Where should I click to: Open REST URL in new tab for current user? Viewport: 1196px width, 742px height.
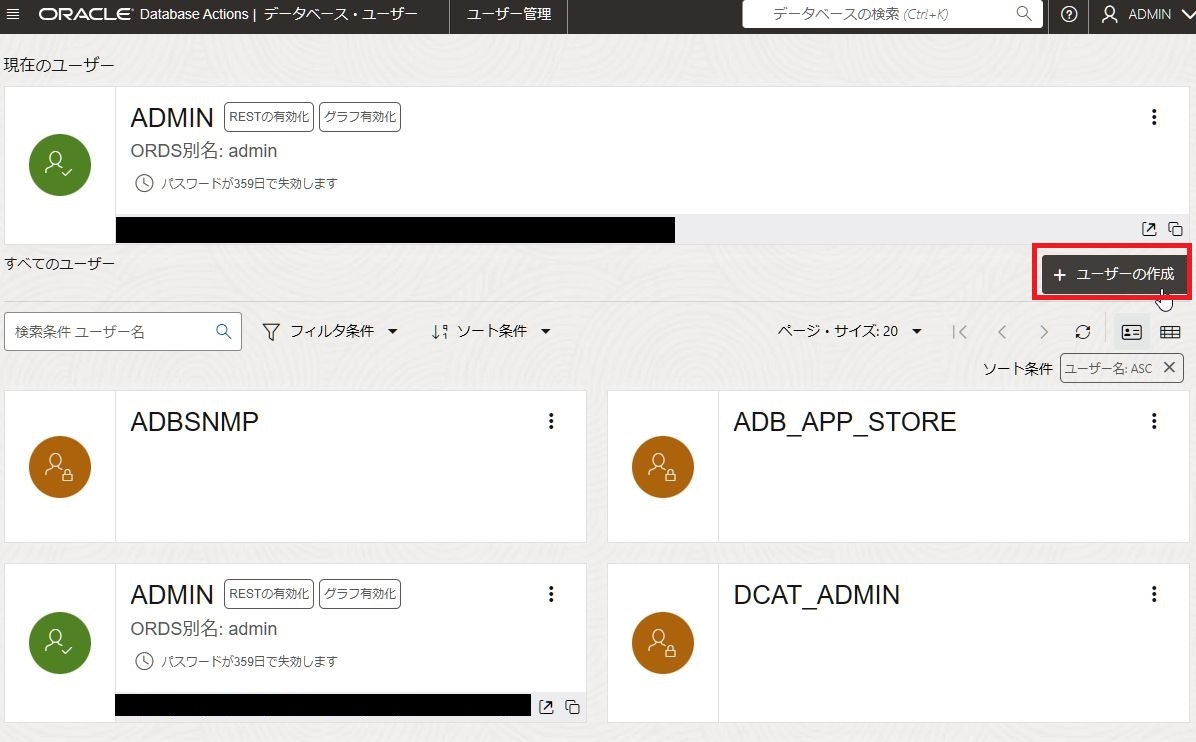[x=1149, y=229]
